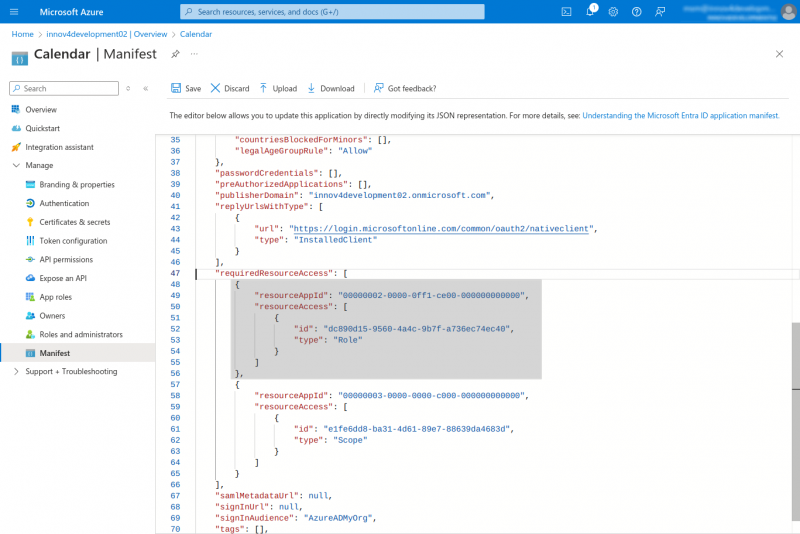Image resolution: width=800 pixels, height=534 pixels.
Task: Open API permissions
Action: click(66, 260)
